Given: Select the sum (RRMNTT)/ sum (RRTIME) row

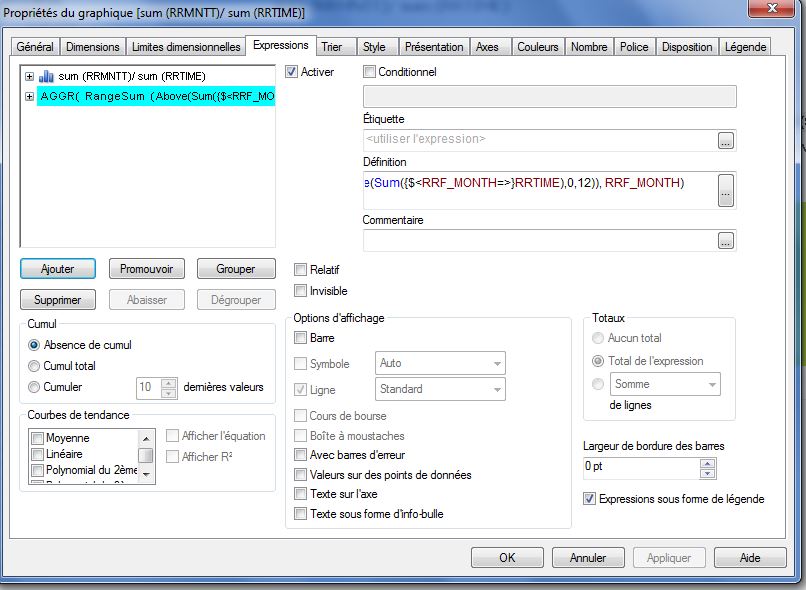Looking at the screenshot, I should [x=132, y=77].
